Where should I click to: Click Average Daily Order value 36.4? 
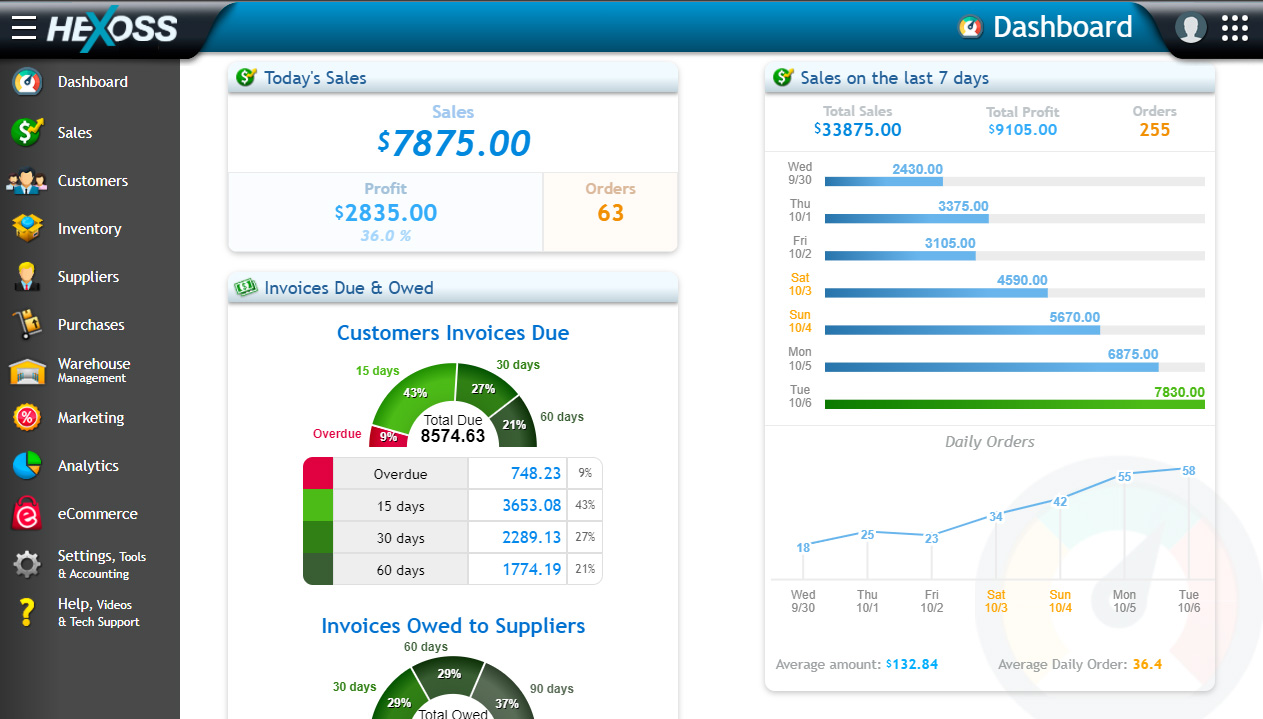point(1147,664)
